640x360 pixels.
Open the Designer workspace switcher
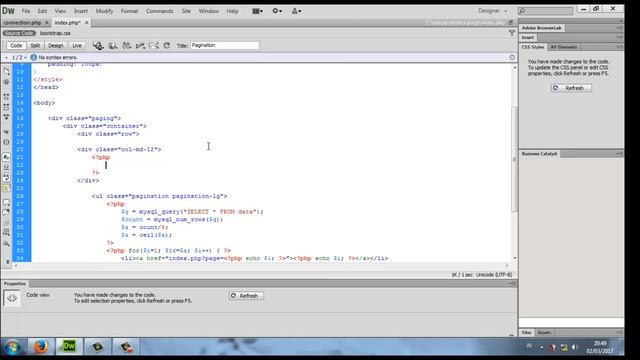pyautogui.click(x=492, y=11)
